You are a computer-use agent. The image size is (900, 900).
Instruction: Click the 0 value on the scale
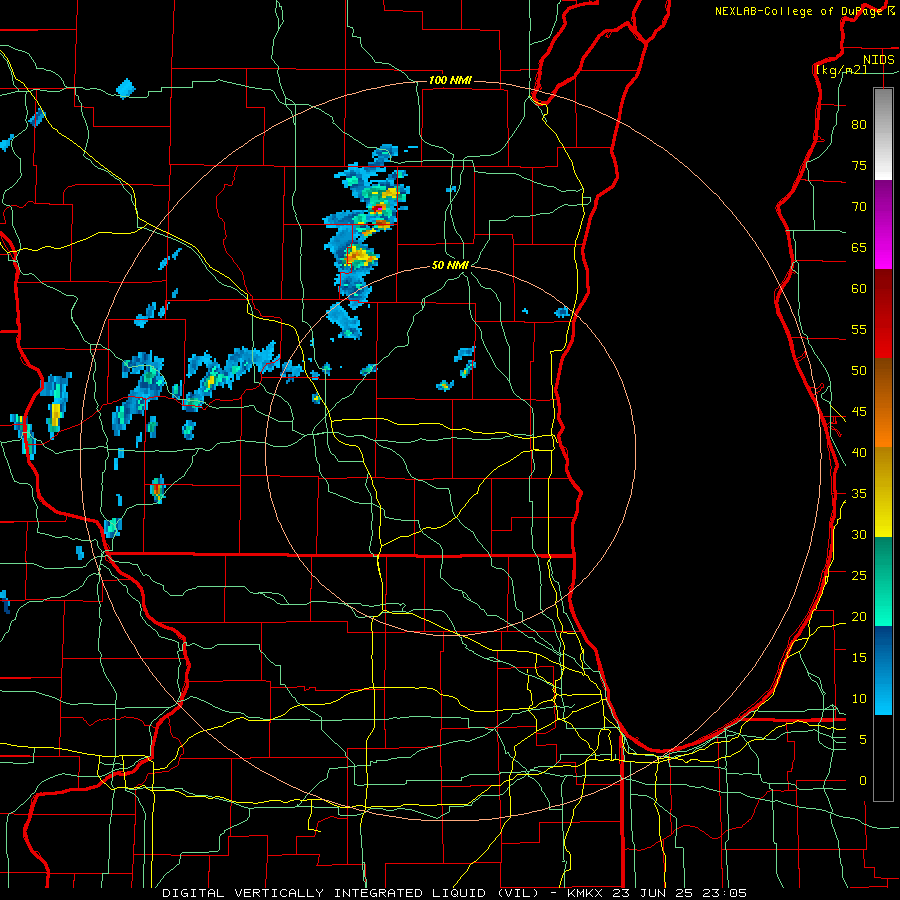(863, 781)
